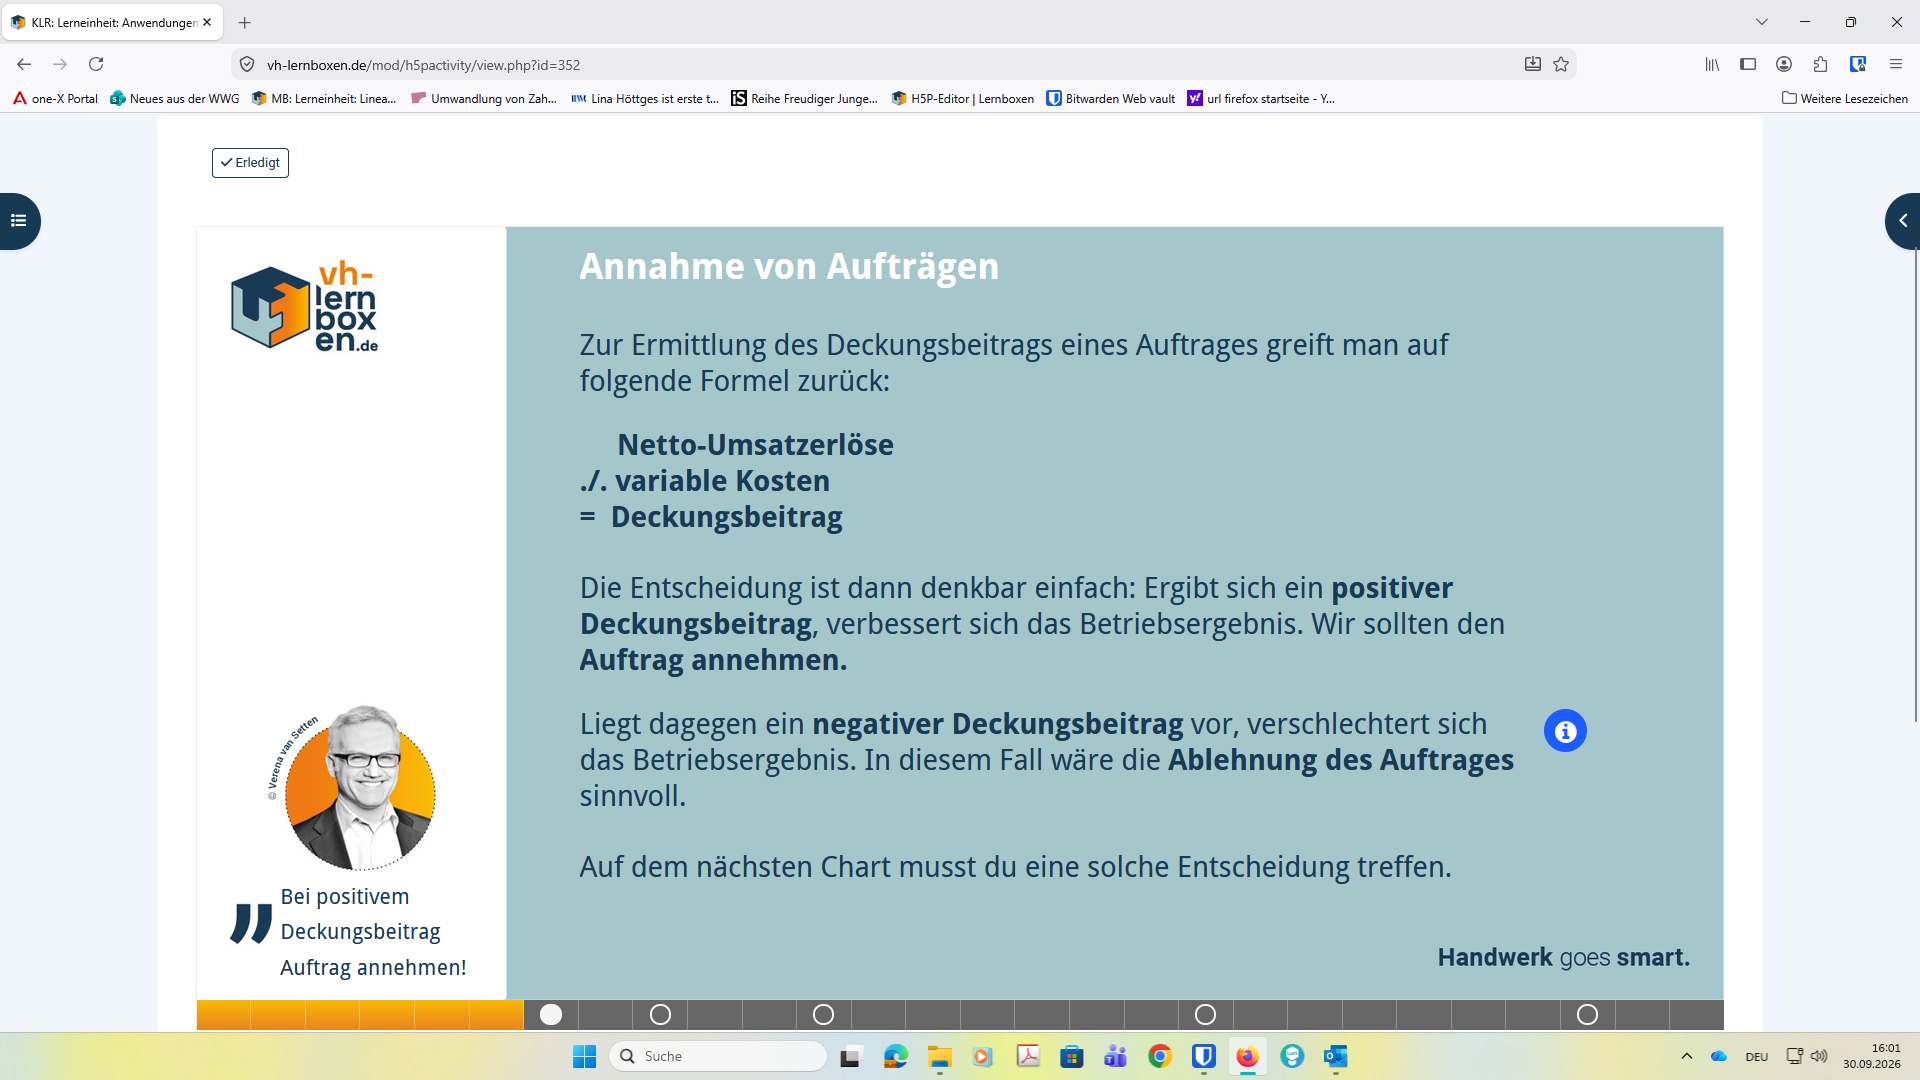Open the extensions puzzle icon
The height and width of the screenshot is (1080, 1920).
(x=1820, y=64)
